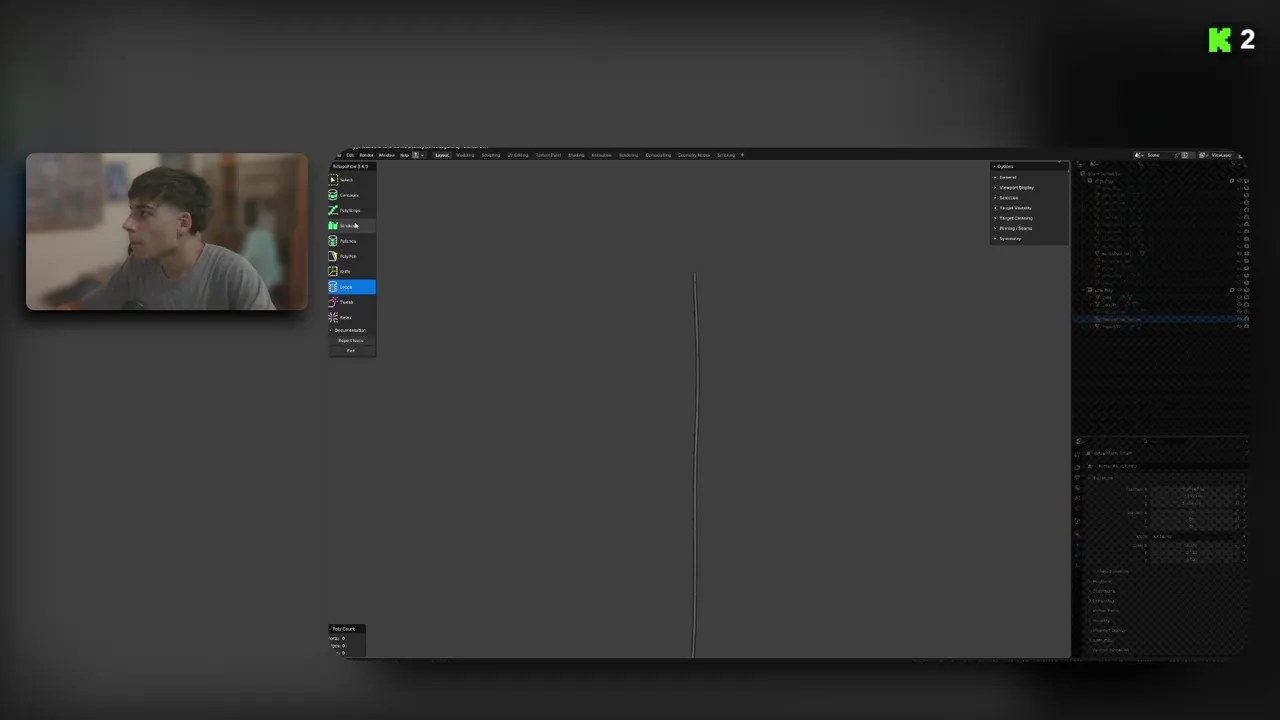Select the Relax brush tool
The width and height of the screenshot is (1280, 720).
pos(351,317)
